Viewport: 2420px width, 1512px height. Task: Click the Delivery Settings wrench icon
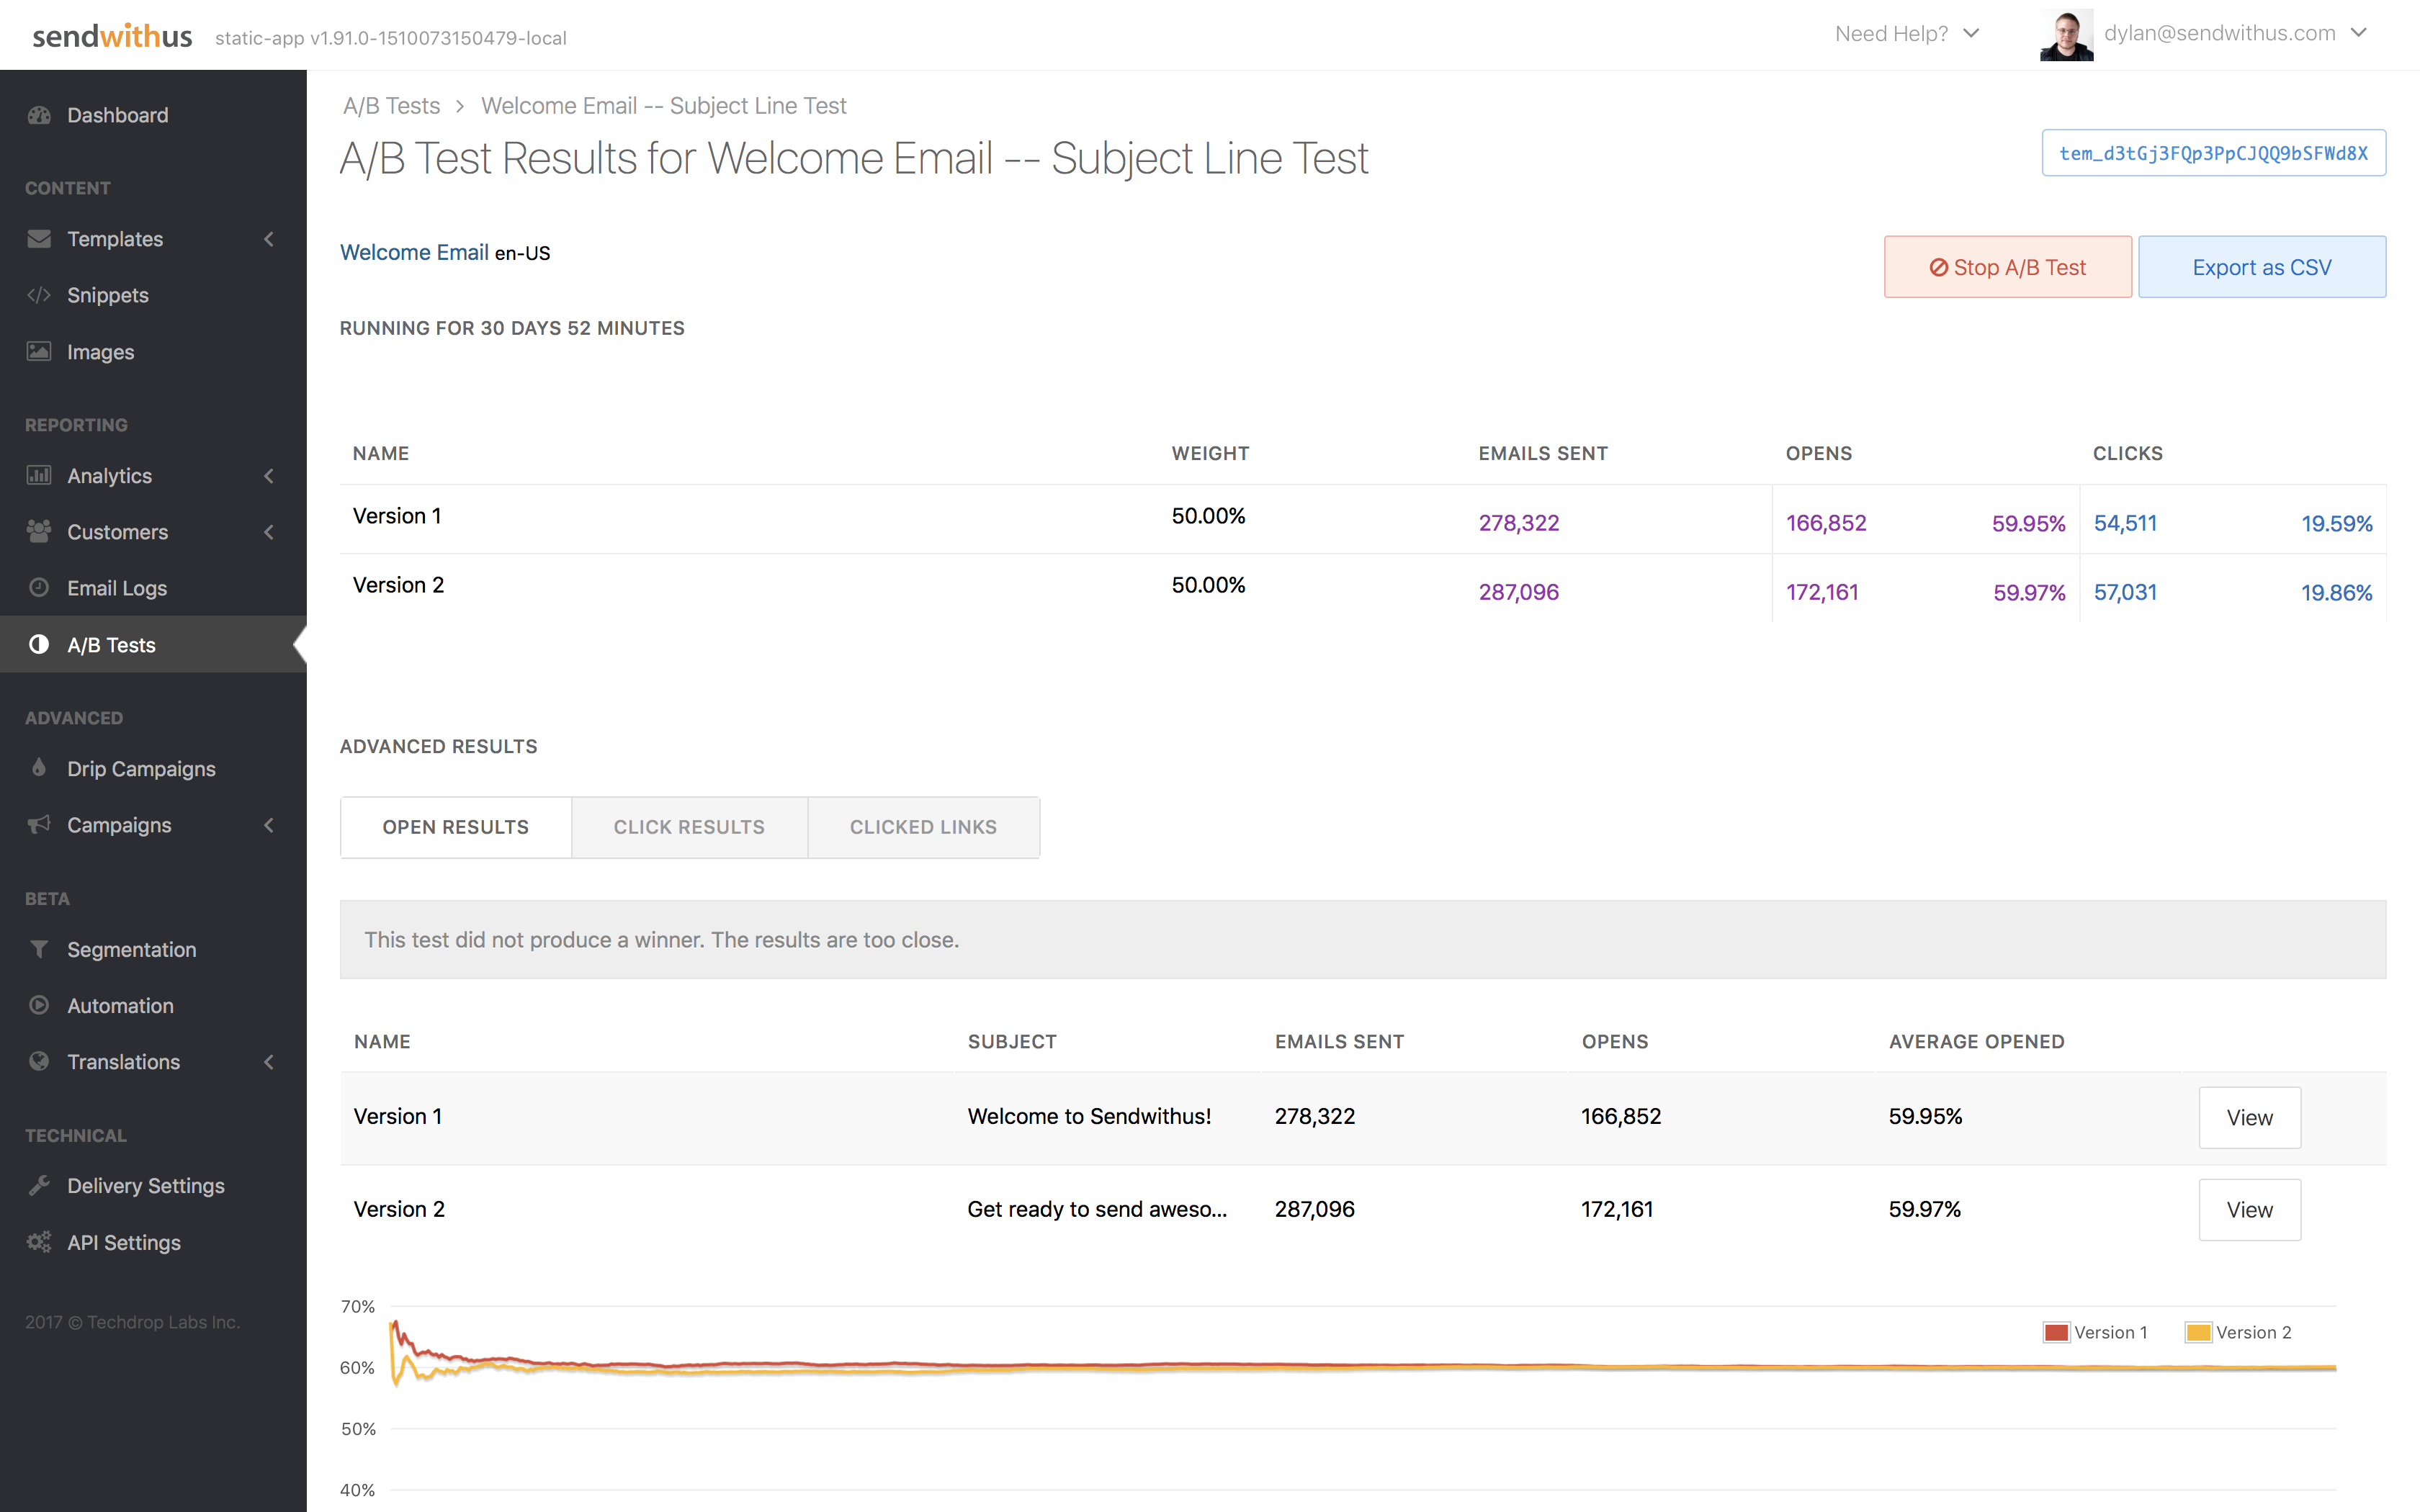(39, 1185)
